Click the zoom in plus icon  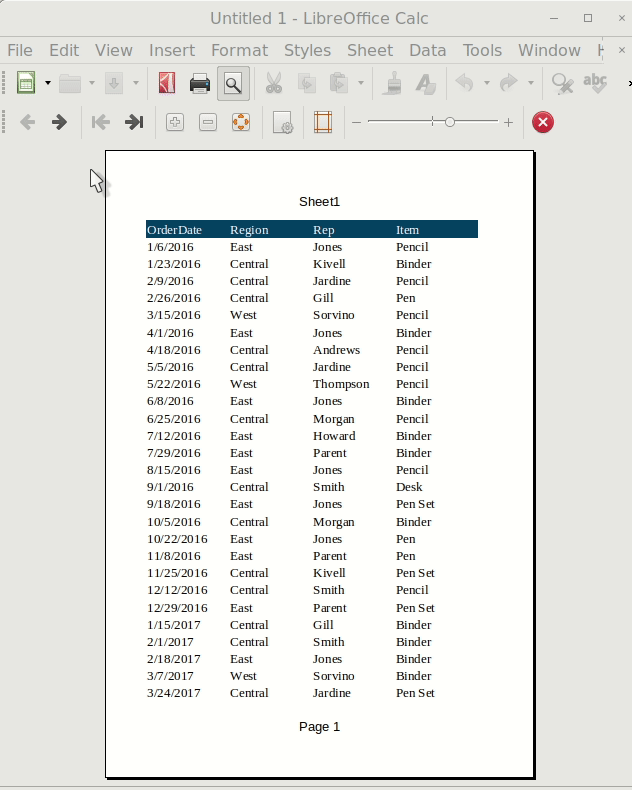[x=175, y=122]
